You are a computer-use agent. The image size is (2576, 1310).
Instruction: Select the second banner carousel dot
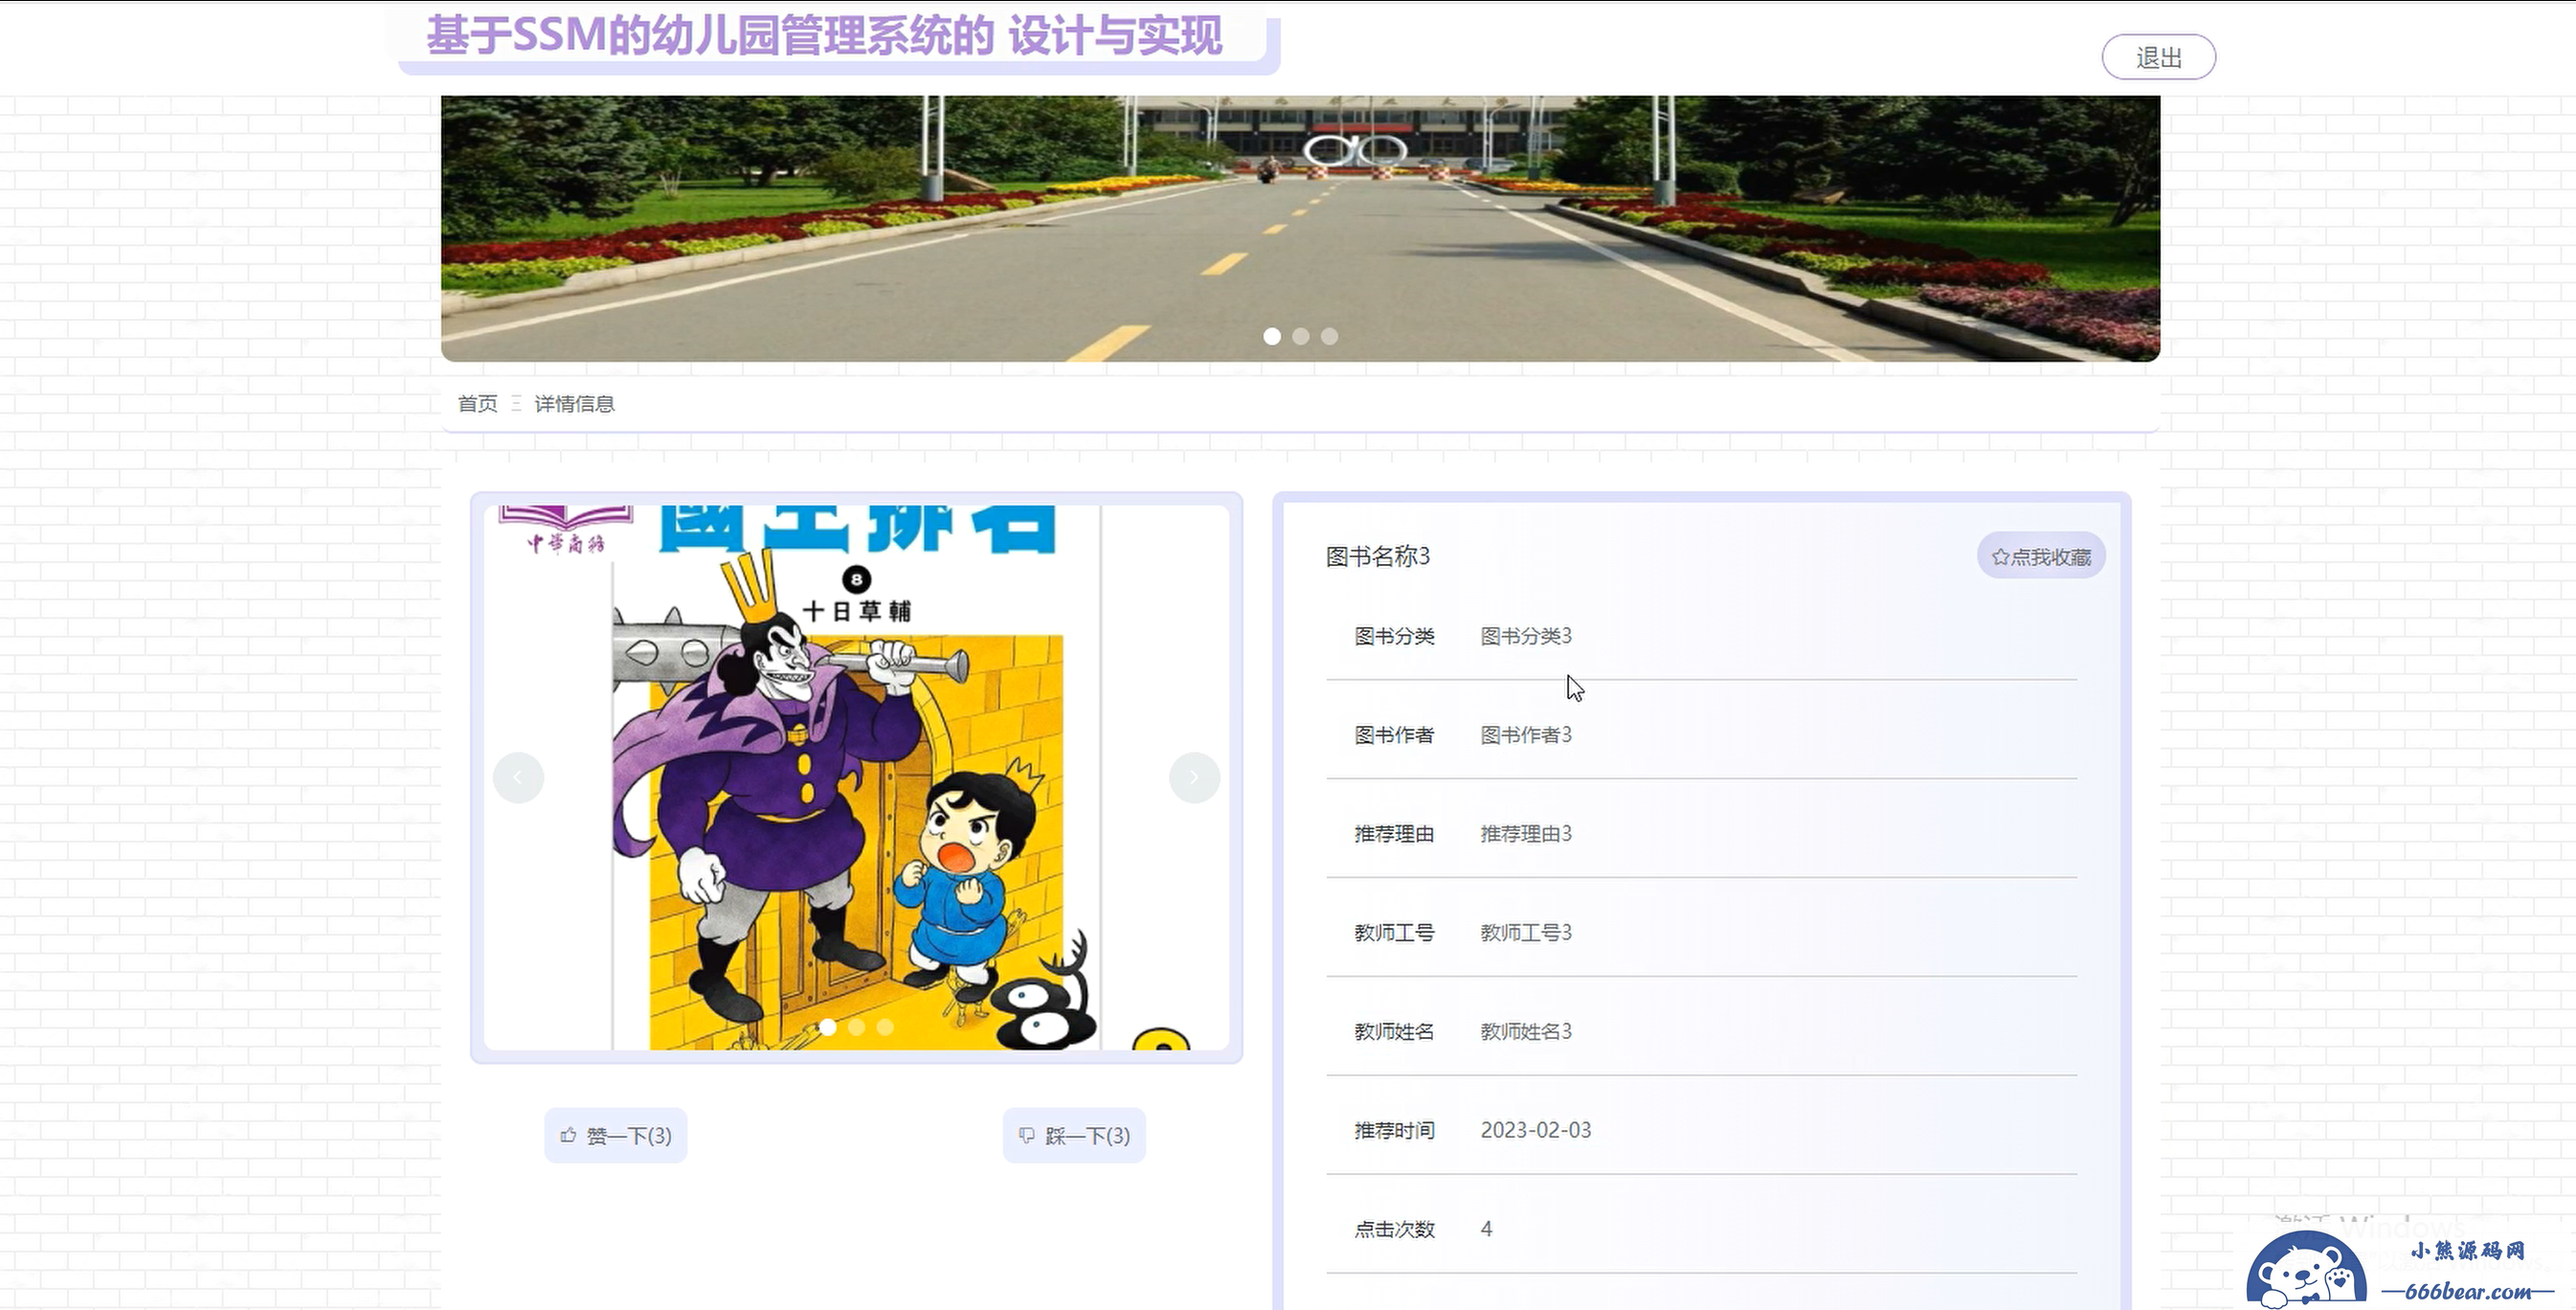point(1301,336)
